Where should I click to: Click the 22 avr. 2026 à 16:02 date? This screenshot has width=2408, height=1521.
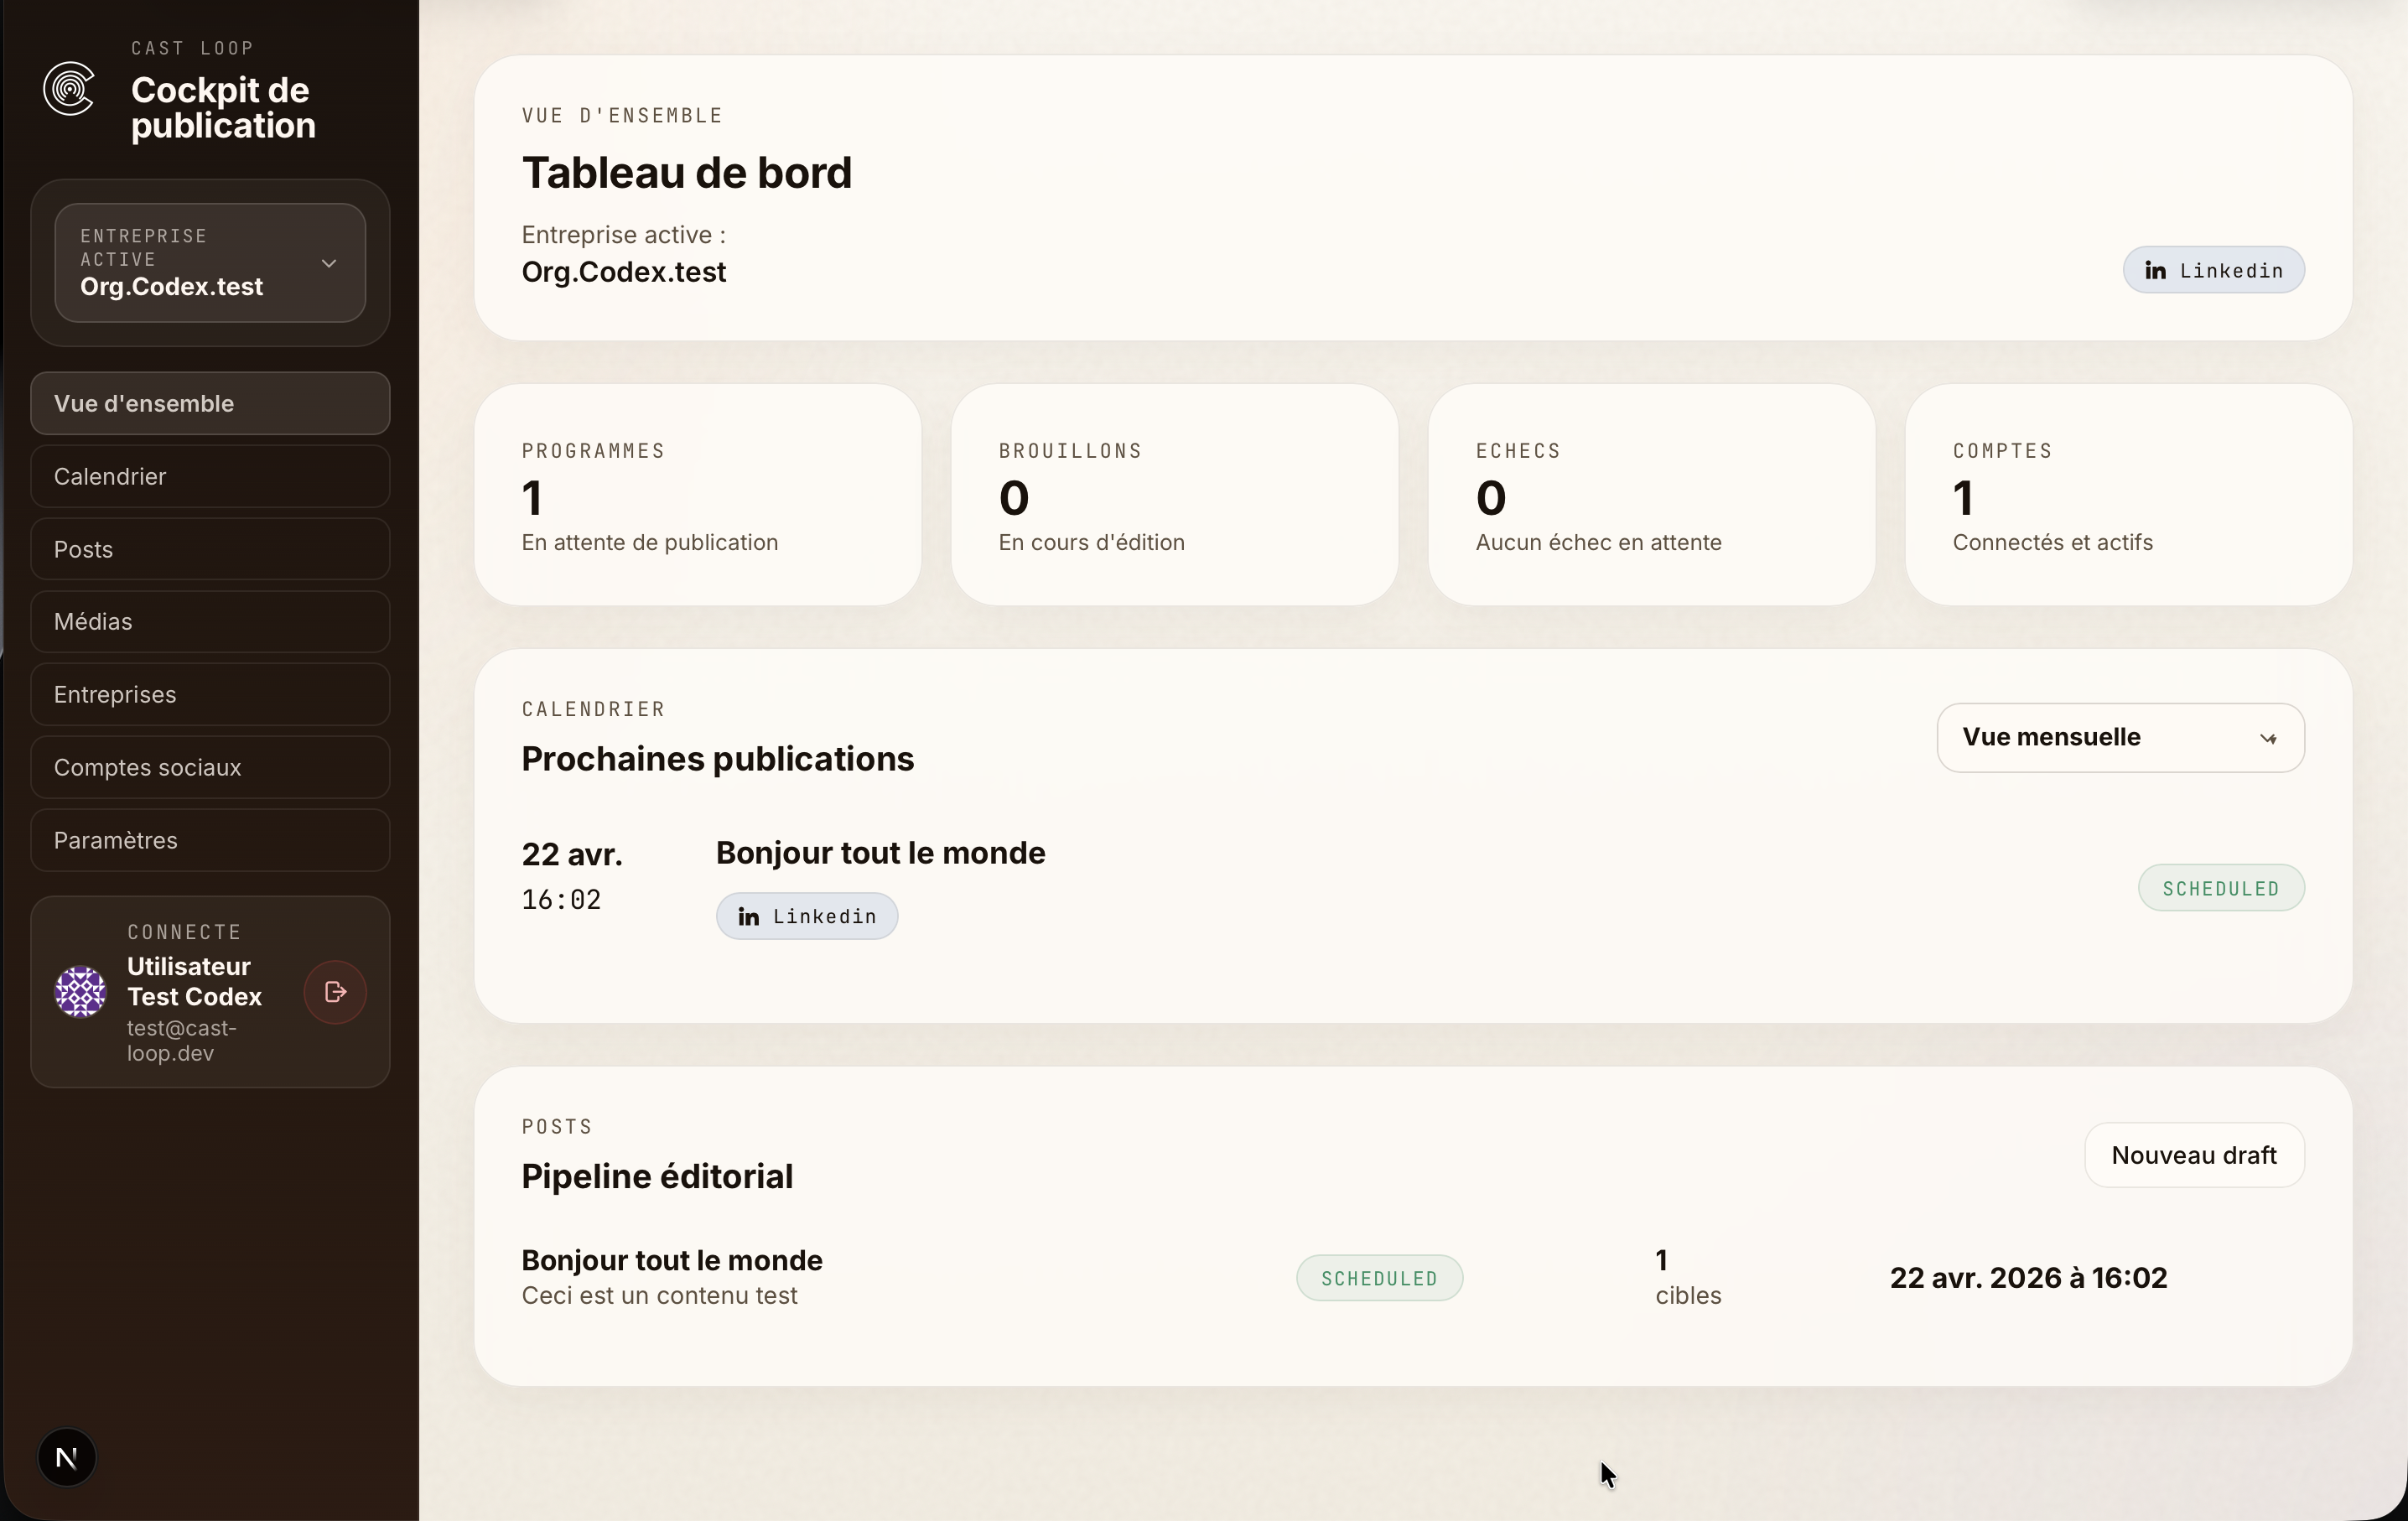[x=2028, y=1278]
